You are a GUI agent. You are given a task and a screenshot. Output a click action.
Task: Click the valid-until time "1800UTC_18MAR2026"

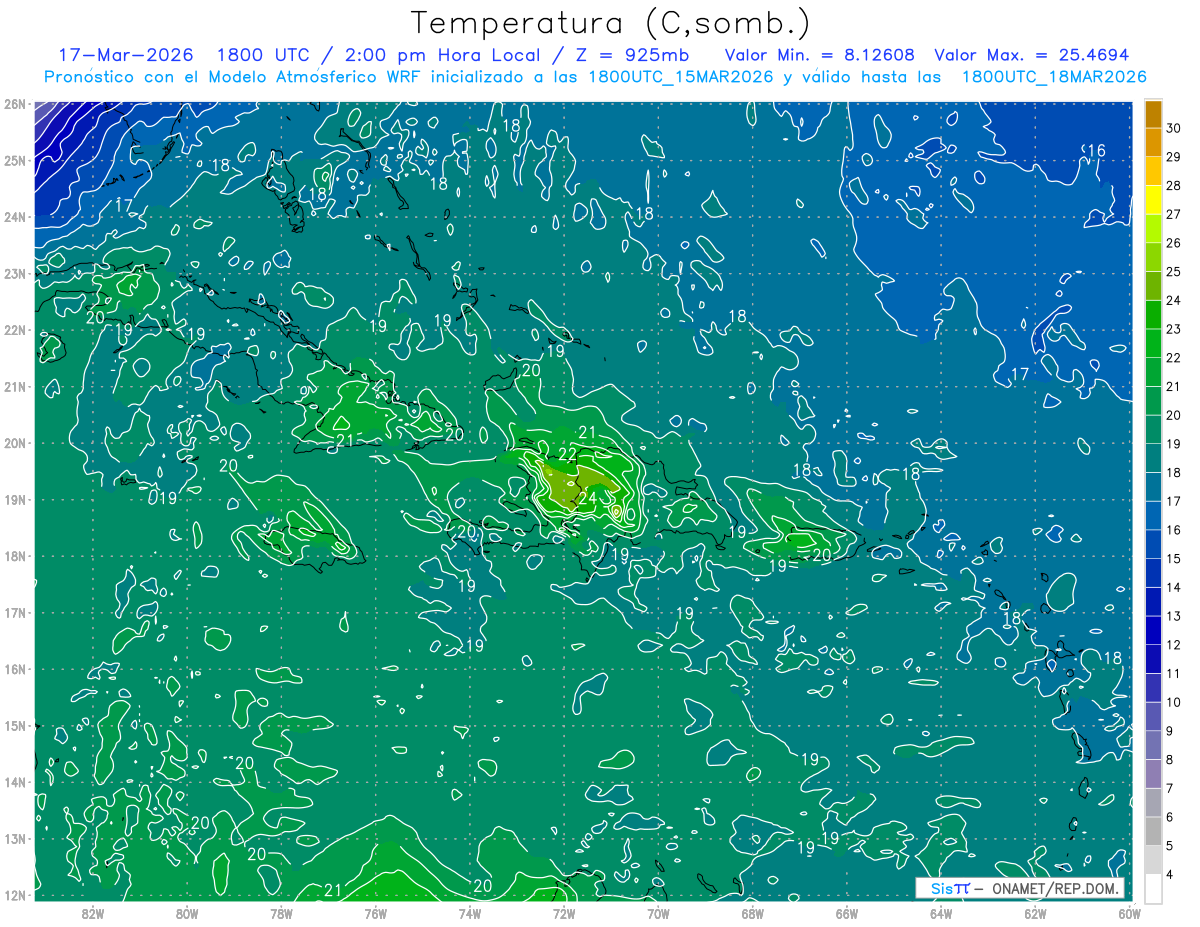point(1053,77)
